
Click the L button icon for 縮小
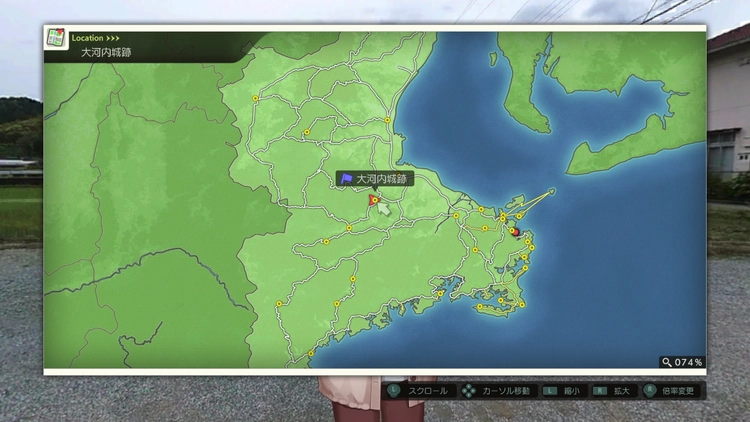[x=549, y=391]
